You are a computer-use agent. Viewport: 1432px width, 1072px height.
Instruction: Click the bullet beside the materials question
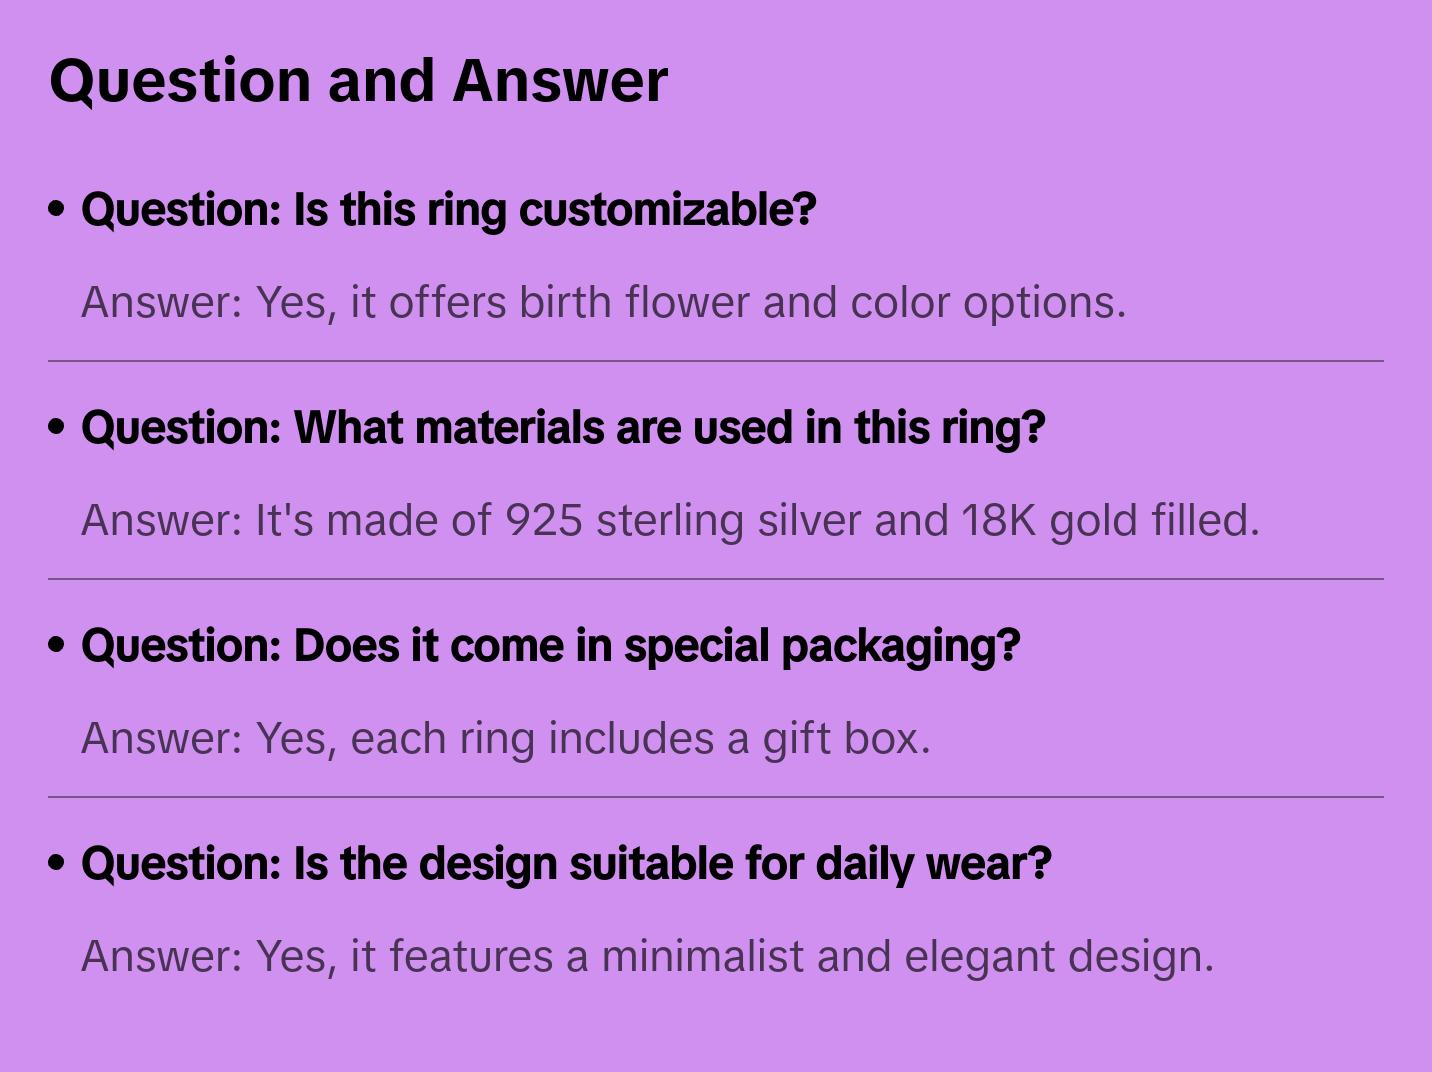click(x=57, y=428)
